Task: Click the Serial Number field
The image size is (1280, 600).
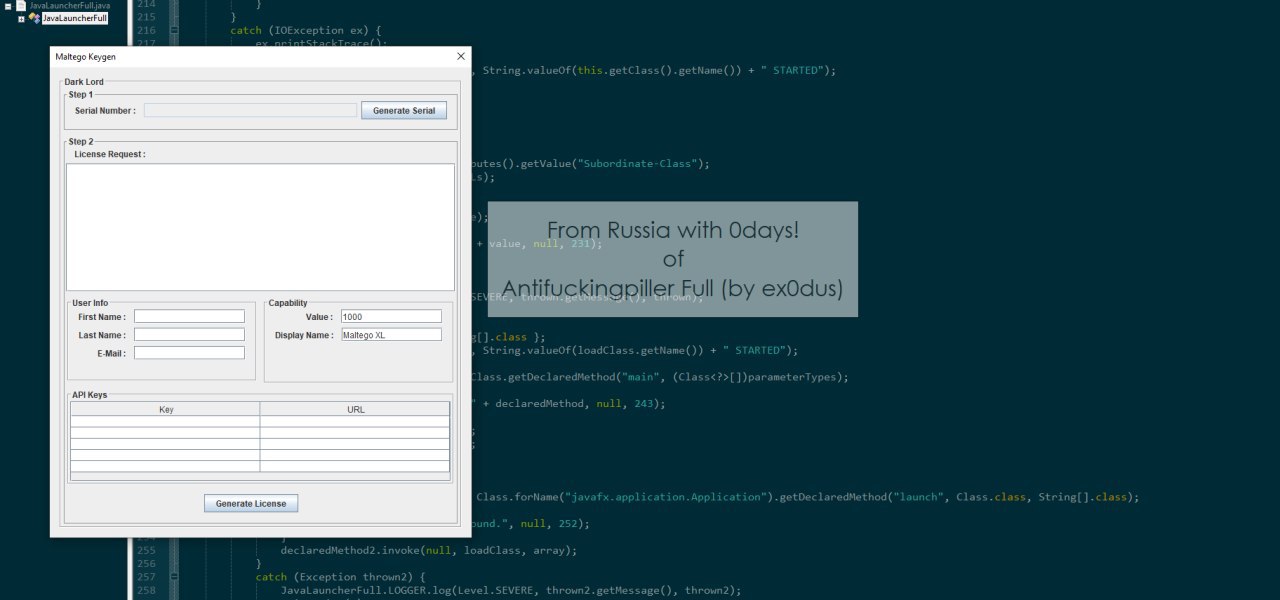Action: [x=250, y=110]
